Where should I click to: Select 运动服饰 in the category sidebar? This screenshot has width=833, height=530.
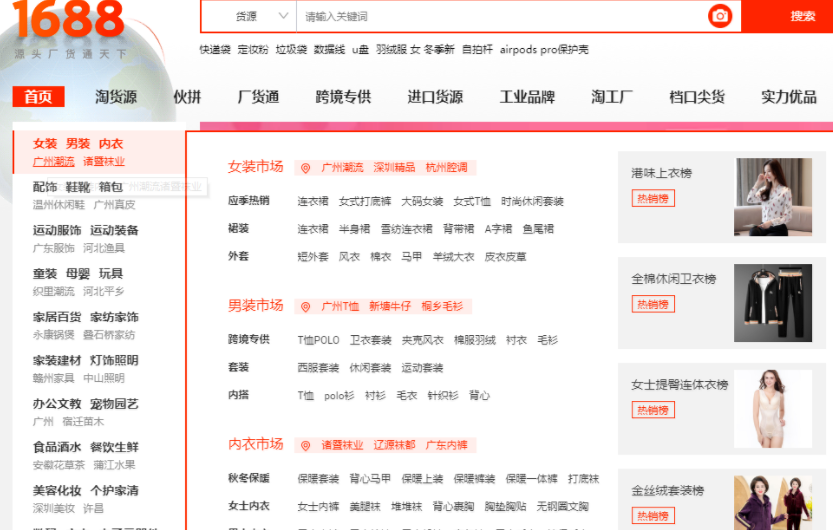[x=57, y=230]
